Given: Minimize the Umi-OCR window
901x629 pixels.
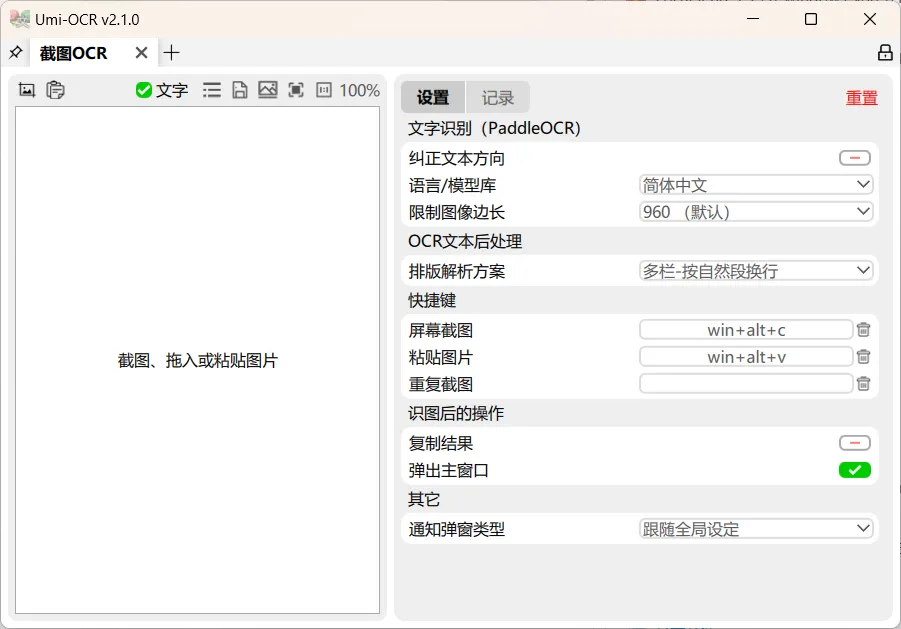Looking at the screenshot, I should pyautogui.click(x=753, y=19).
